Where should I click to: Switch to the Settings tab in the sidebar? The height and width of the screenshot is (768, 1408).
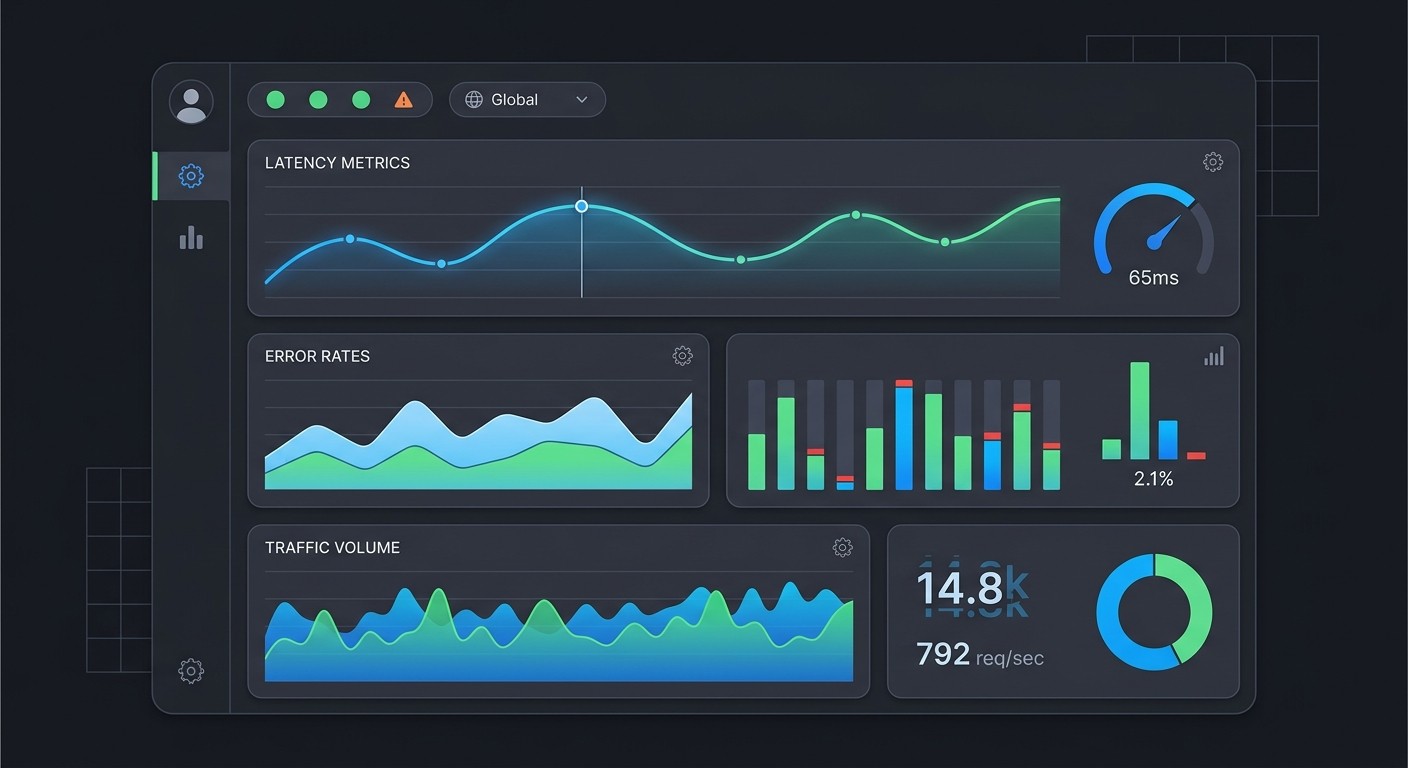(x=191, y=175)
